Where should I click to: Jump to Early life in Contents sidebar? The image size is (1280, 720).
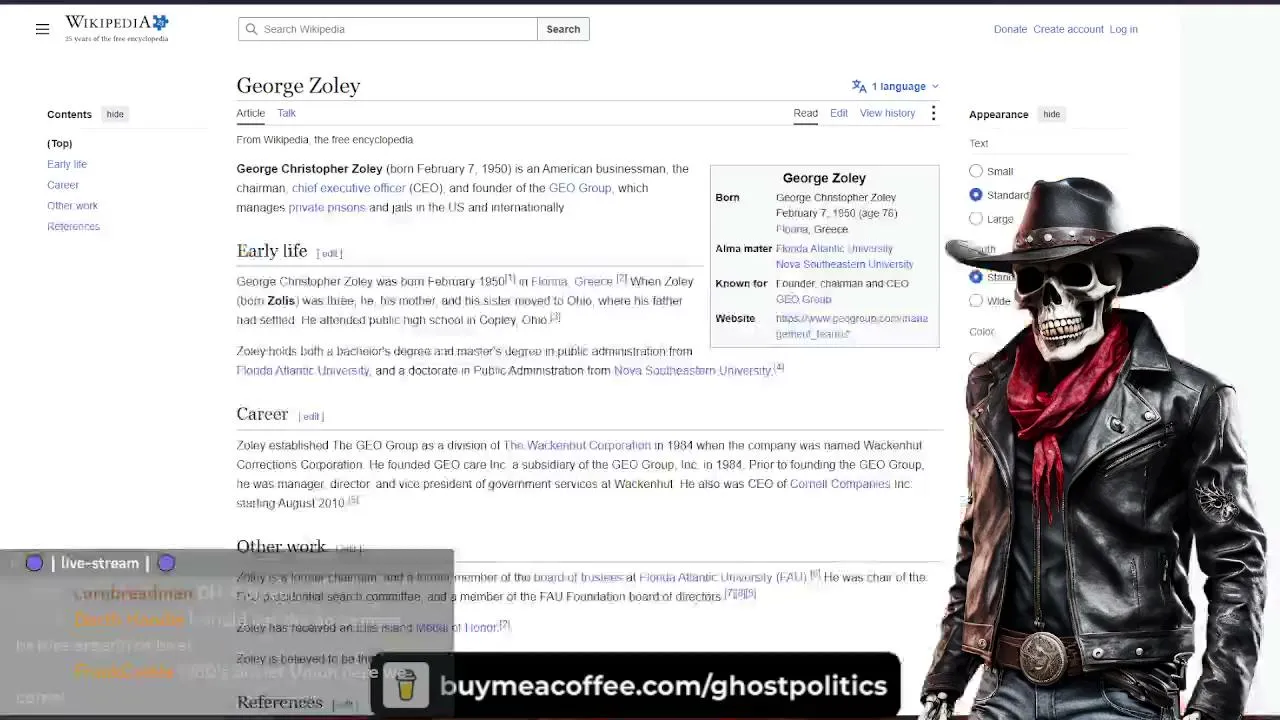[67, 164]
